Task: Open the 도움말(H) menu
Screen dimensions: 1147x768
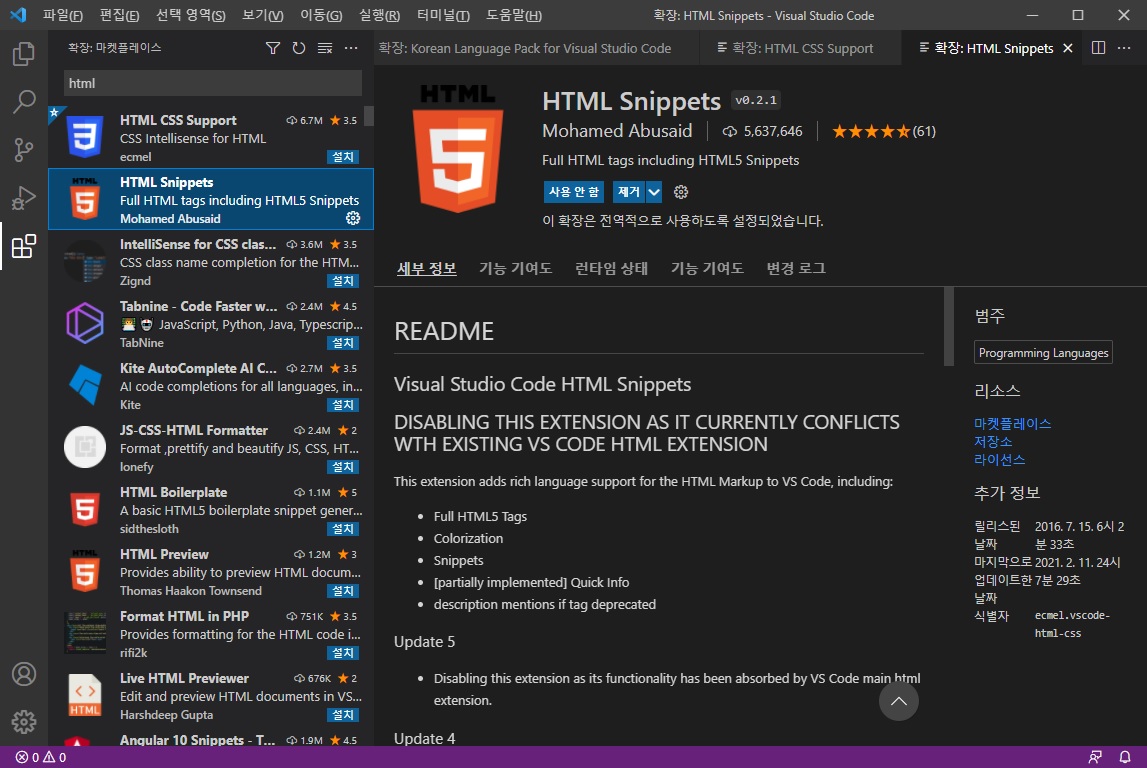Action: pos(514,15)
